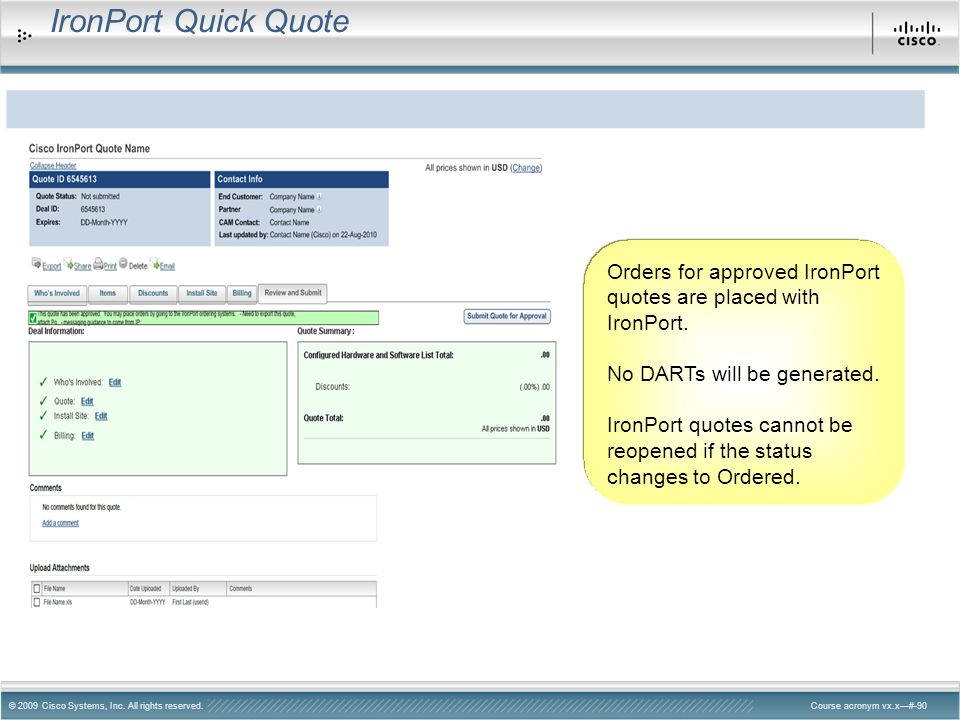Image resolution: width=960 pixels, height=720 pixels.
Task: Select the Install Site tab
Action: pos(202,294)
